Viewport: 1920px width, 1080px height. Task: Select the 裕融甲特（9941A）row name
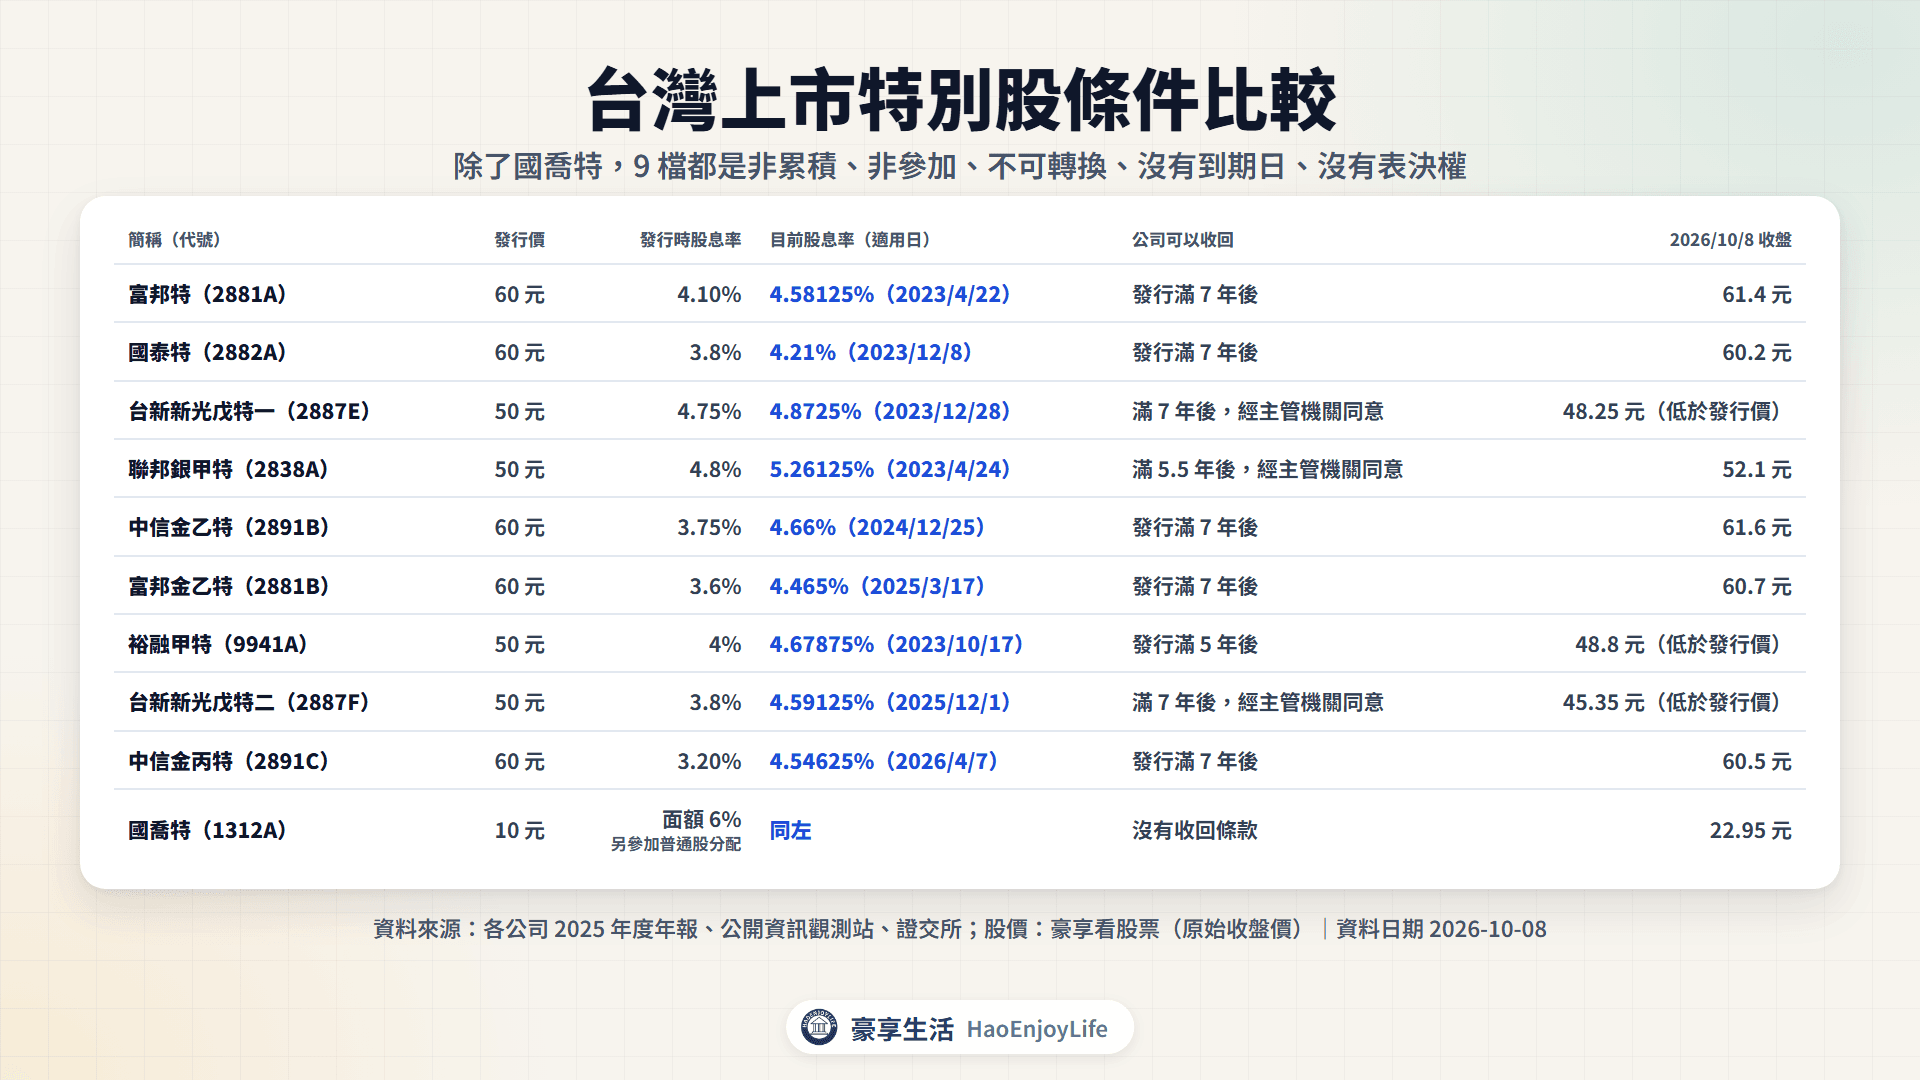tap(218, 644)
